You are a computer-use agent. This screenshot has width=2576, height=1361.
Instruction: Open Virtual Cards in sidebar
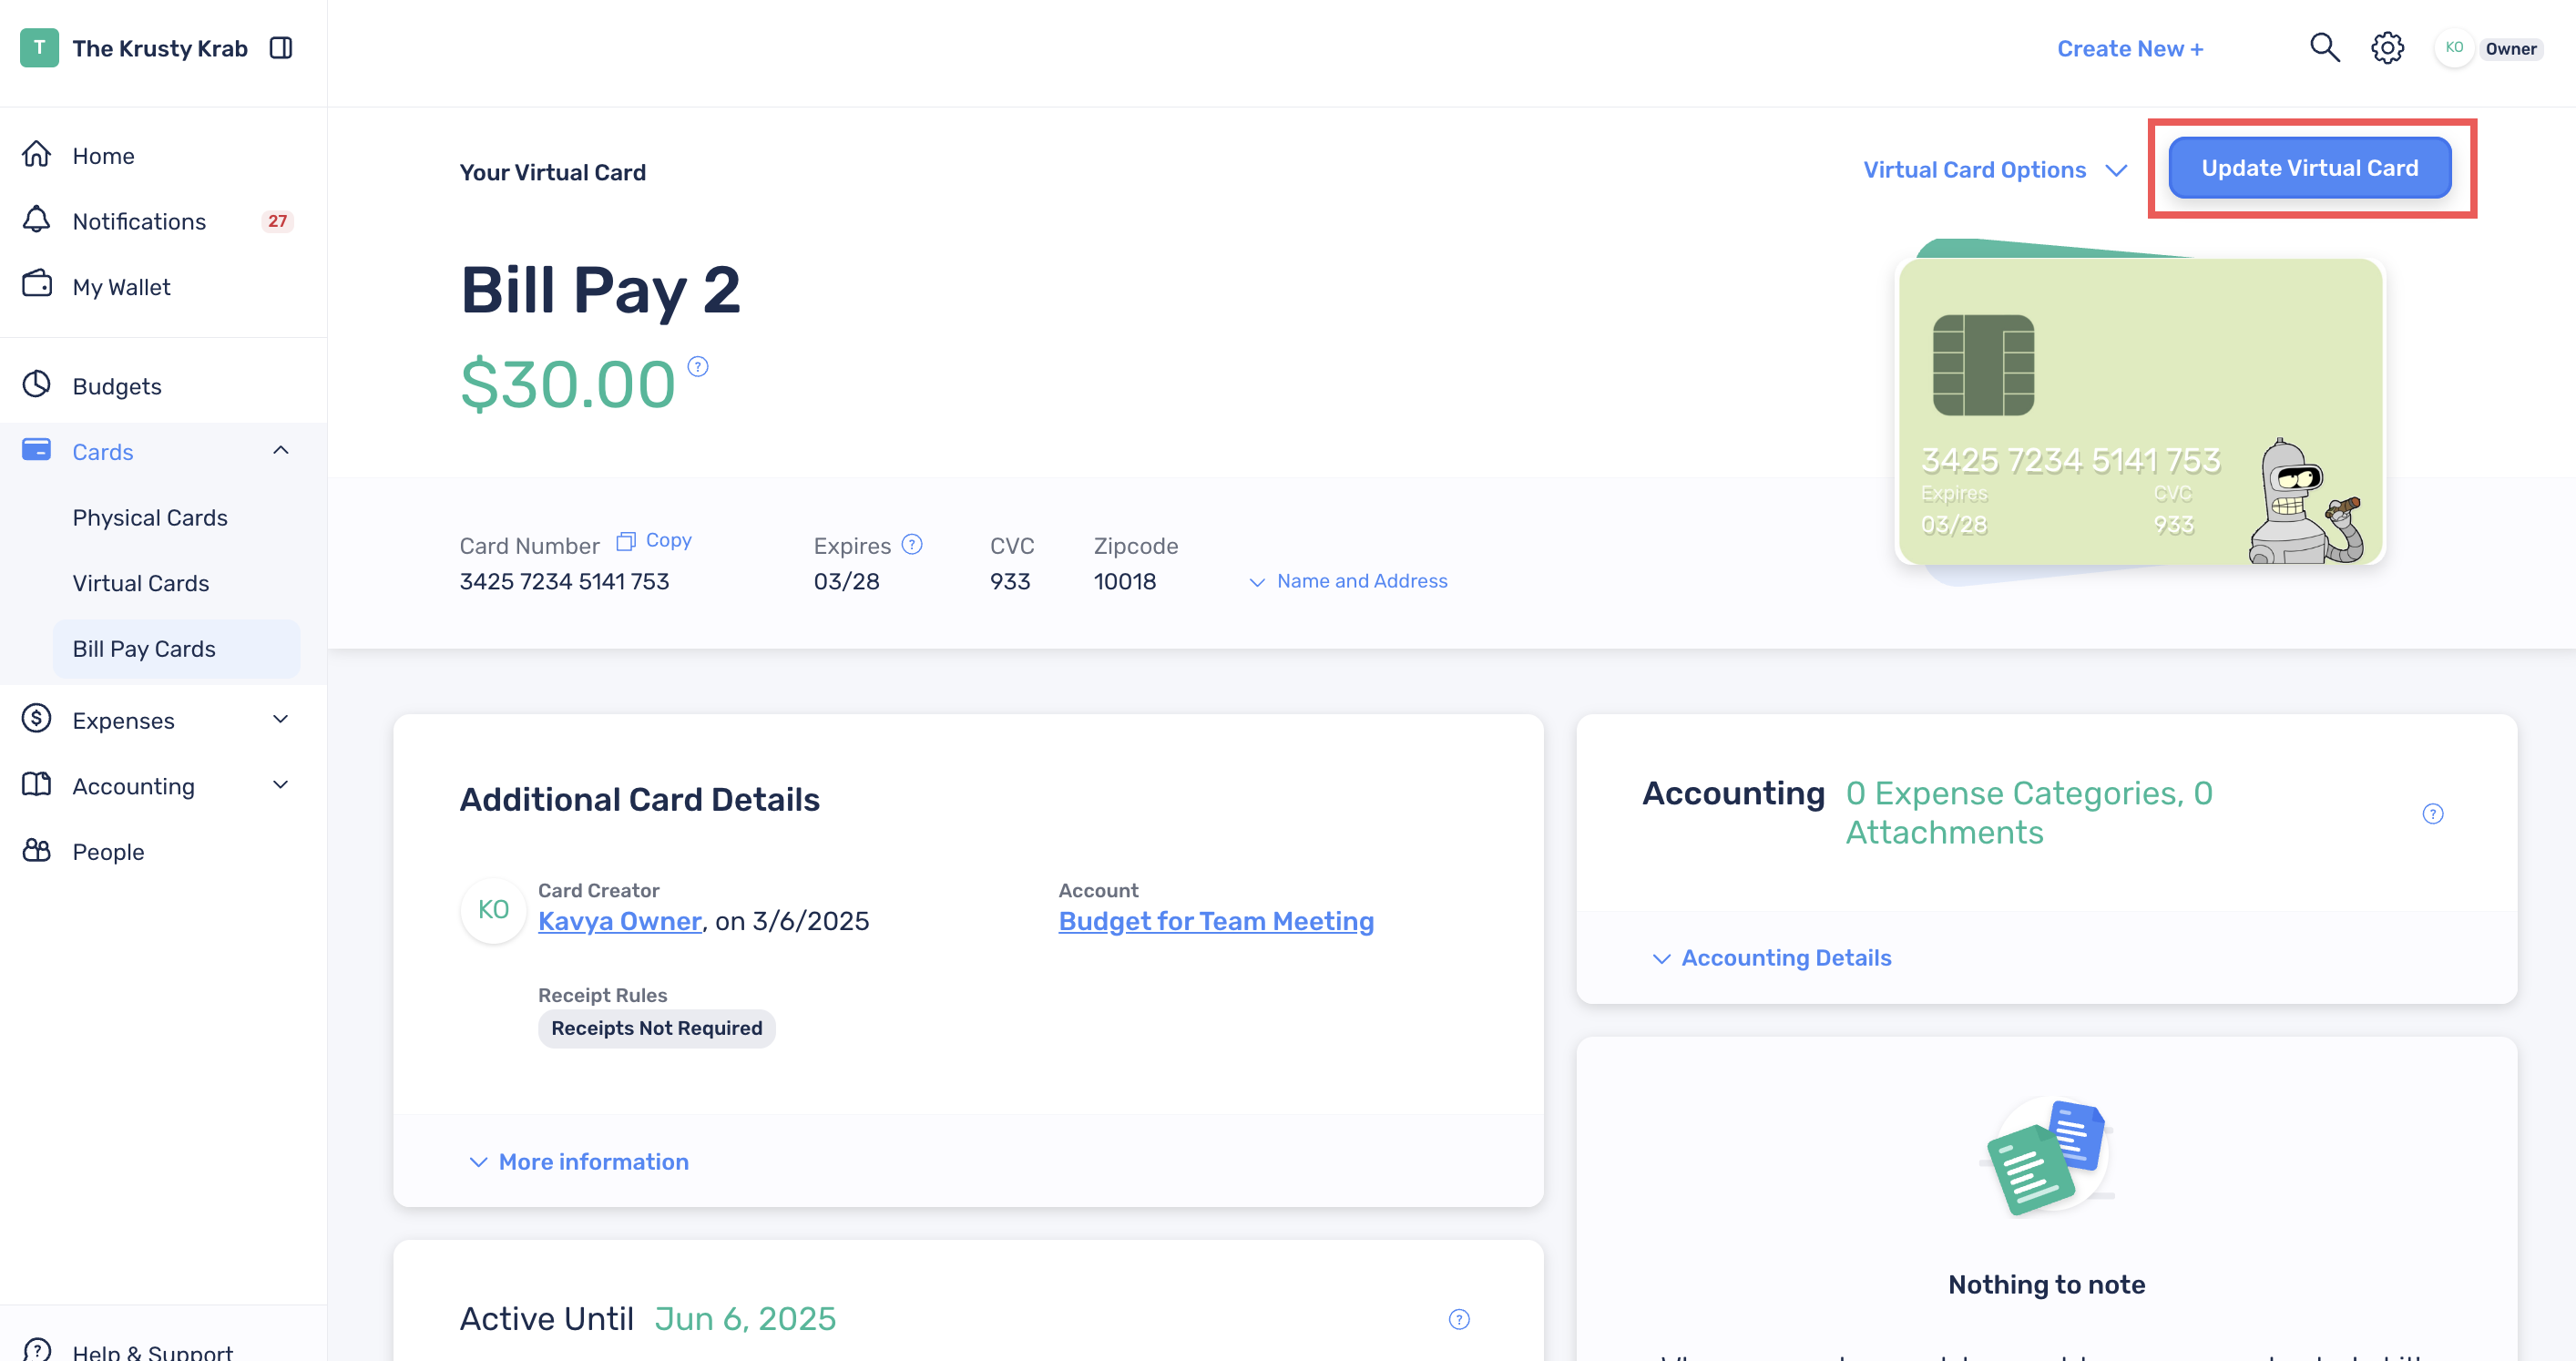(x=141, y=583)
